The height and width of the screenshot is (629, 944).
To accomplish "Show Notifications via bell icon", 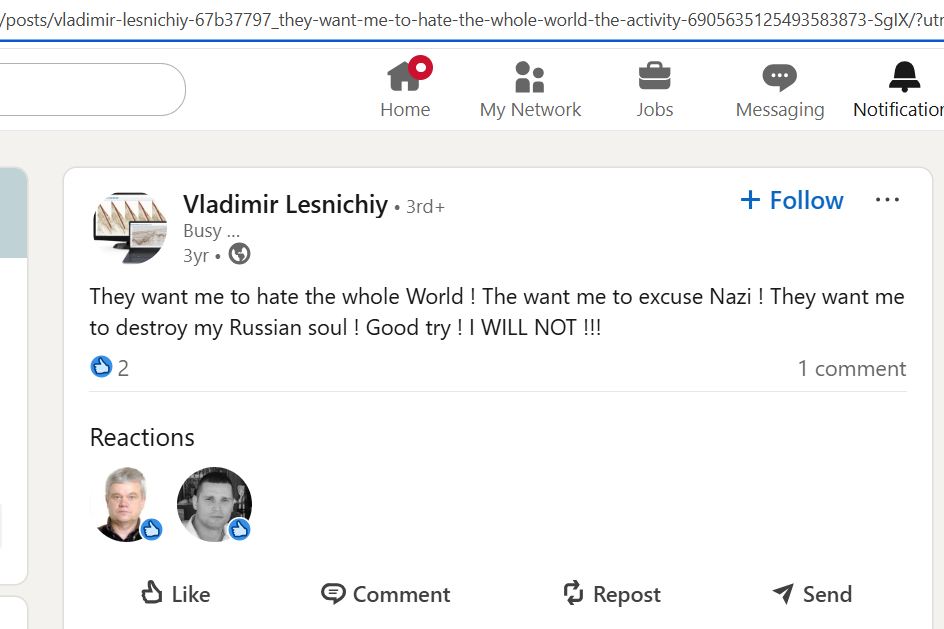I will [903, 77].
